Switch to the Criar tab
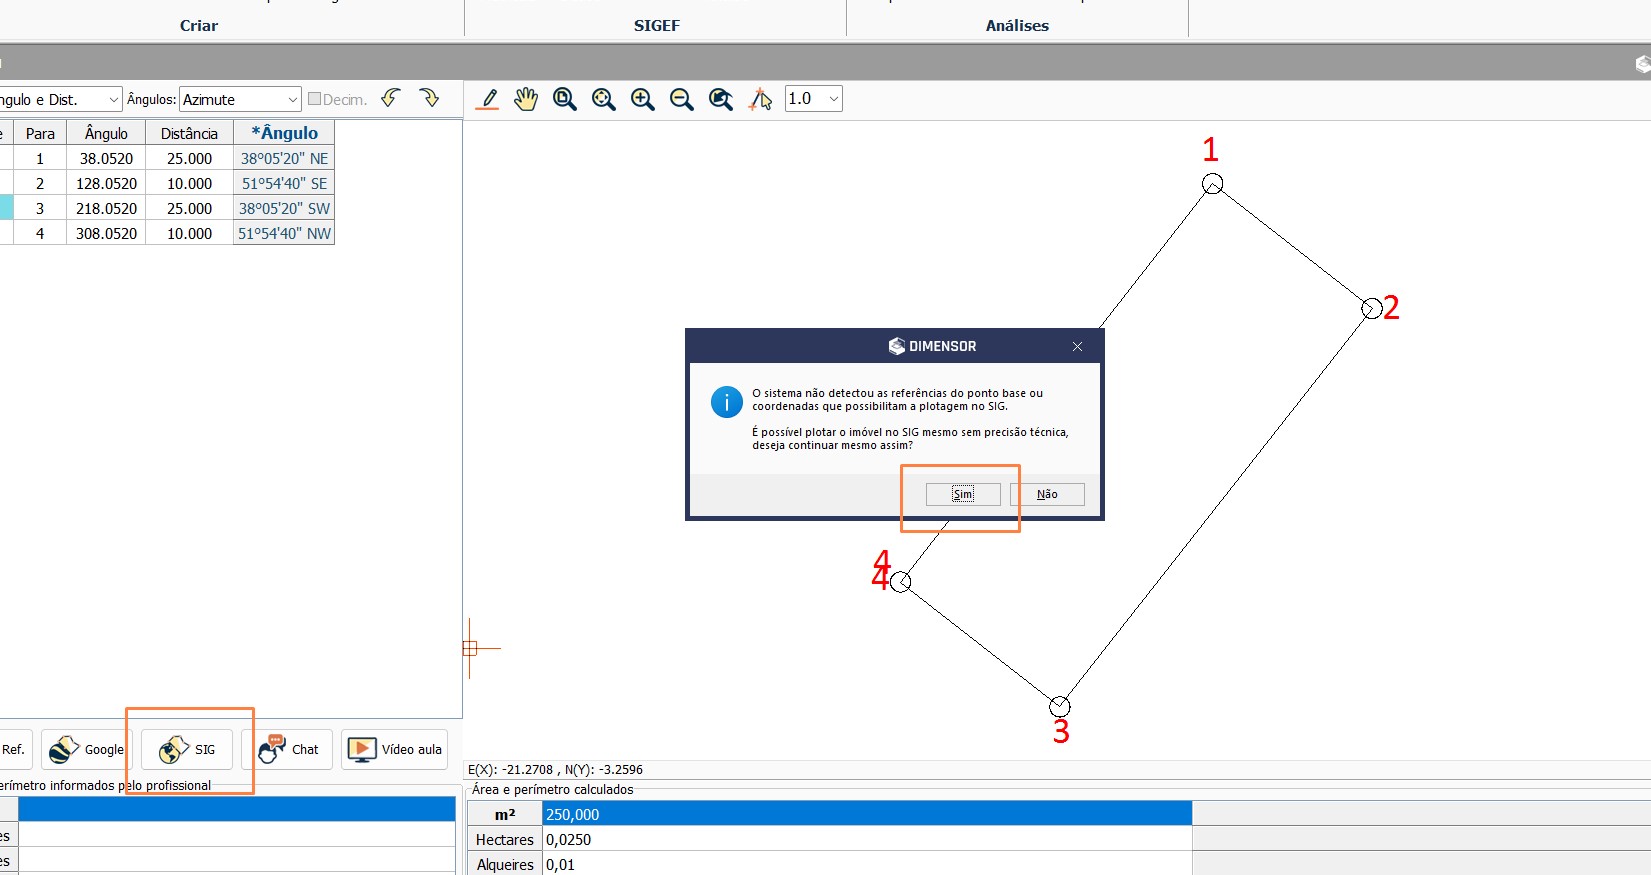Image resolution: width=1651 pixels, height=875 pixels. pyautogui.click(x=199, y=25)
